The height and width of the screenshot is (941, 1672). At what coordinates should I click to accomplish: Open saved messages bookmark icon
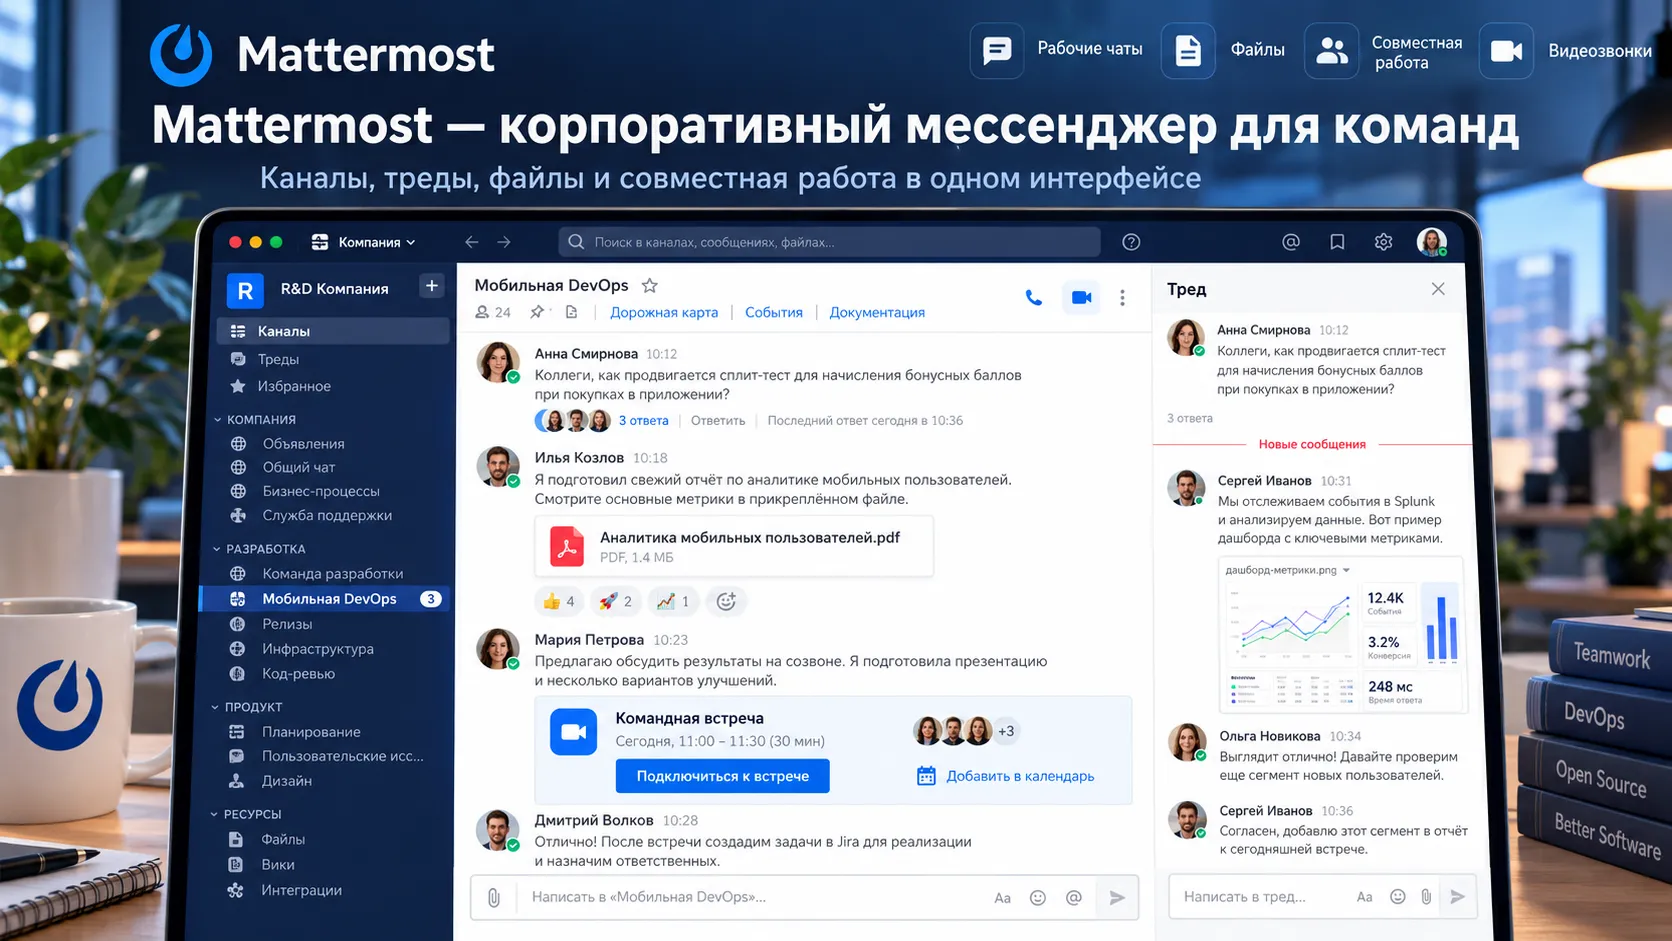(x=1337, y=242)
